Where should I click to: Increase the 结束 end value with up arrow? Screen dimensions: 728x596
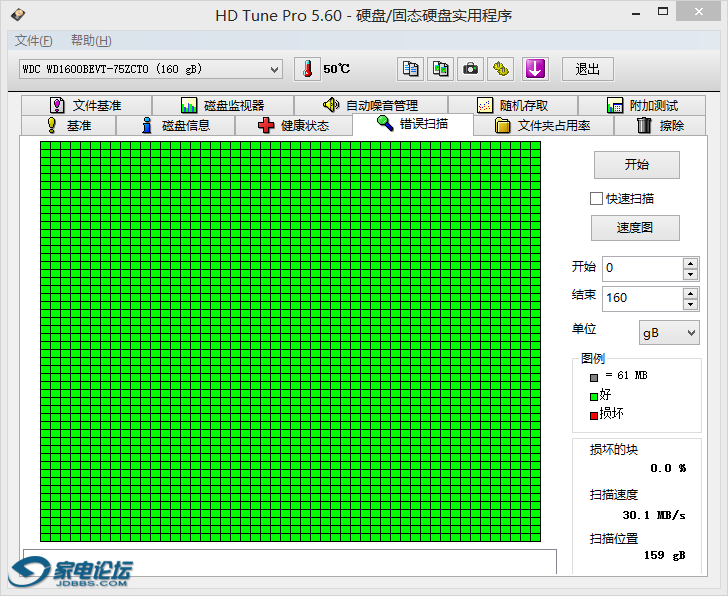690,294
